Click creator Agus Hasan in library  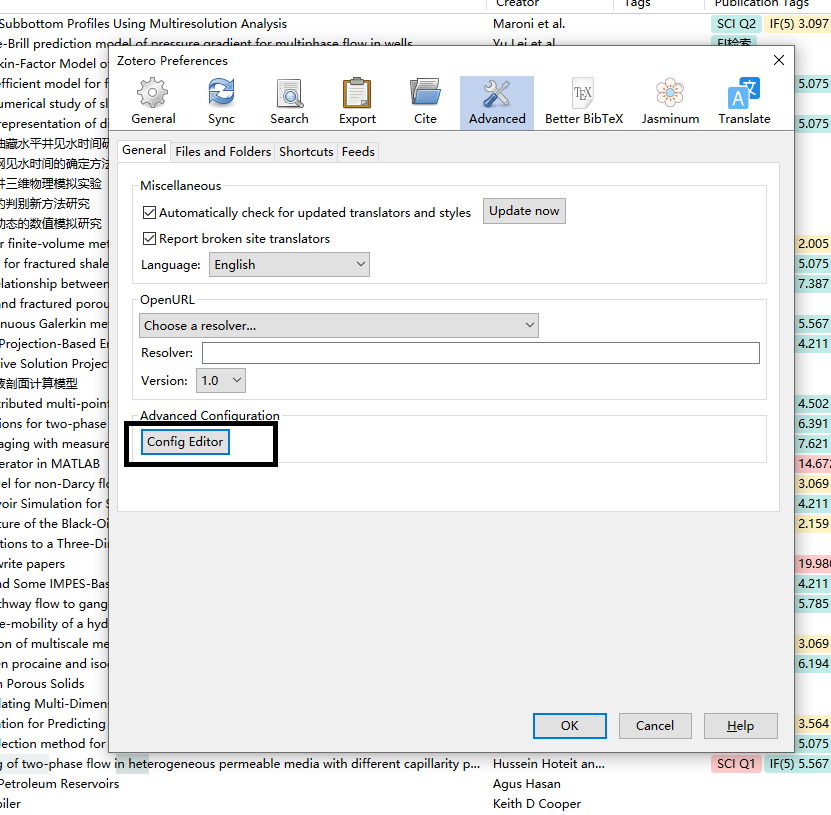click(x=526, y=784)
